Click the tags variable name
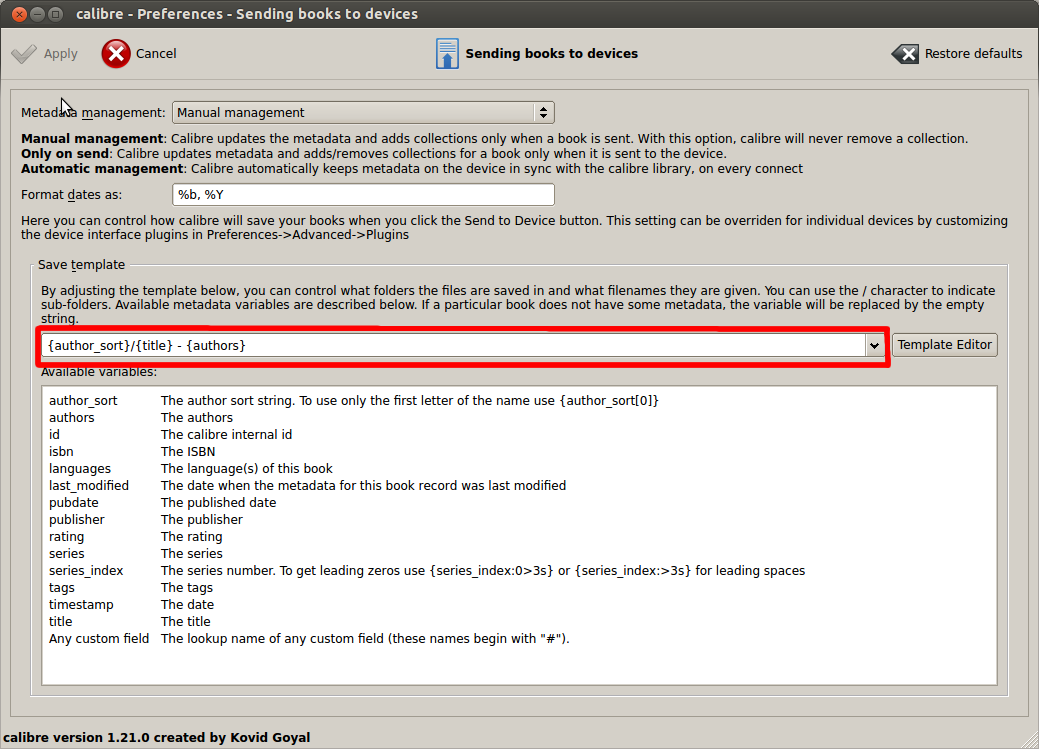This screenshot has height=749, width=1039. pos(62,588)
